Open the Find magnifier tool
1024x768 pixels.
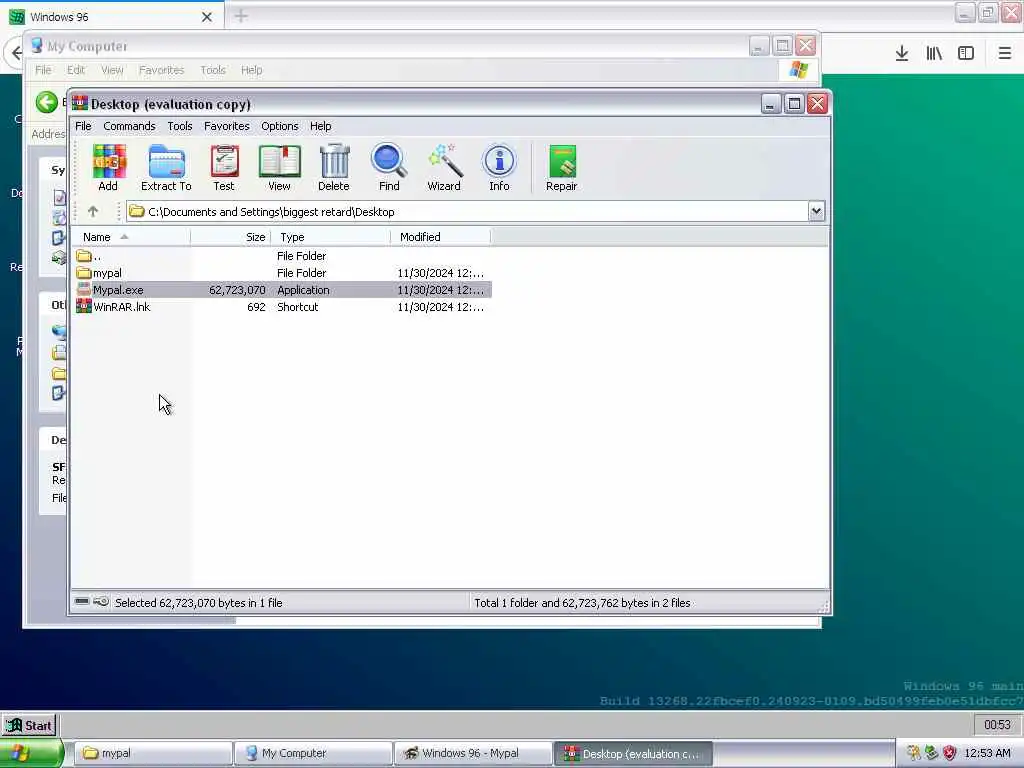pos(389,167)
